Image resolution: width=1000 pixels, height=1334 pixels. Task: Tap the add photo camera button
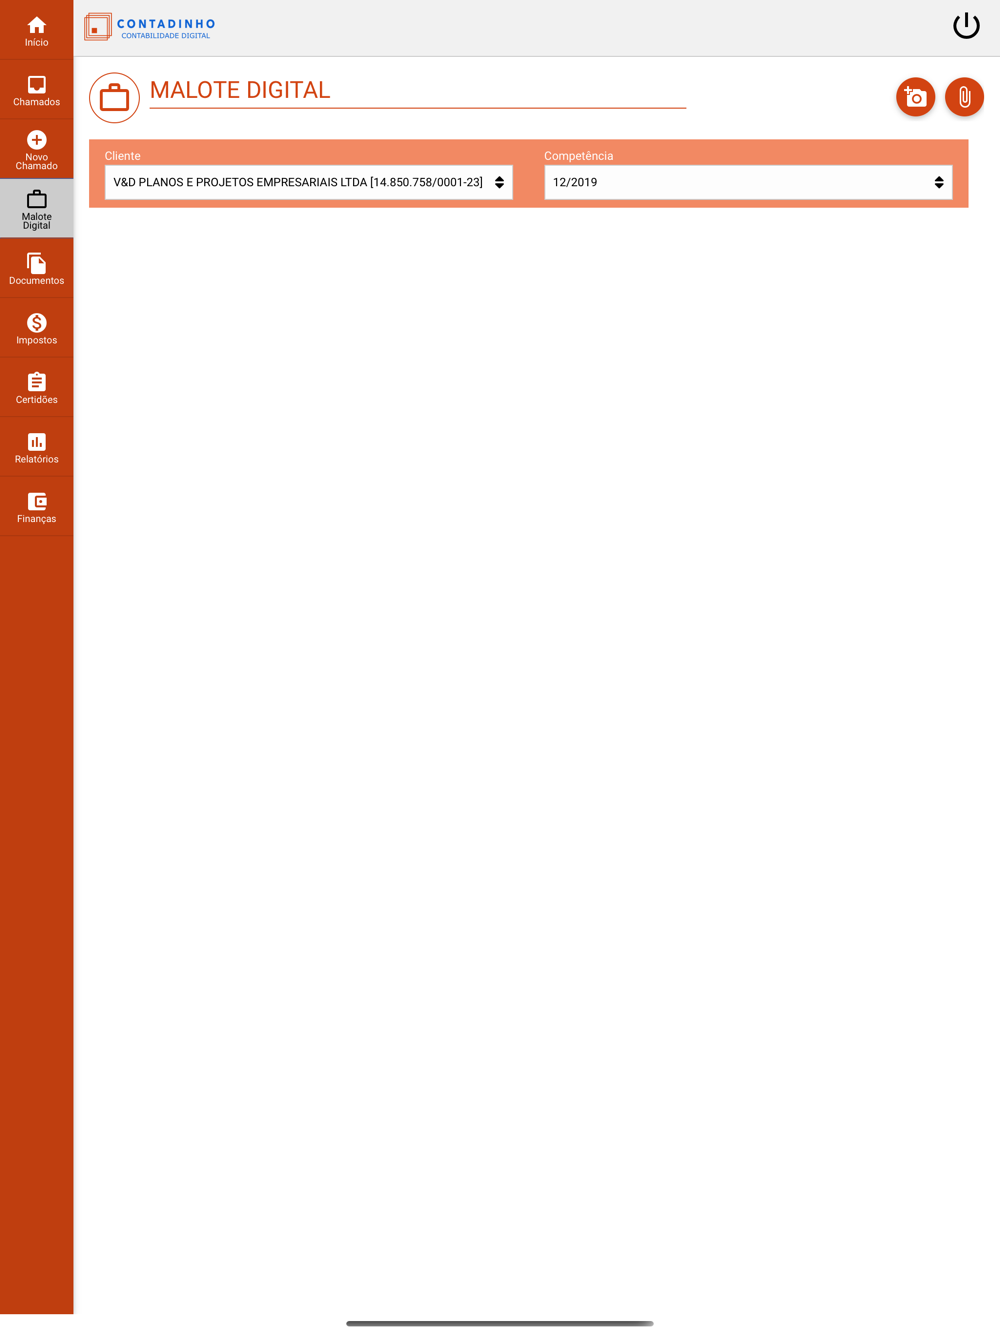pos(915,97)
